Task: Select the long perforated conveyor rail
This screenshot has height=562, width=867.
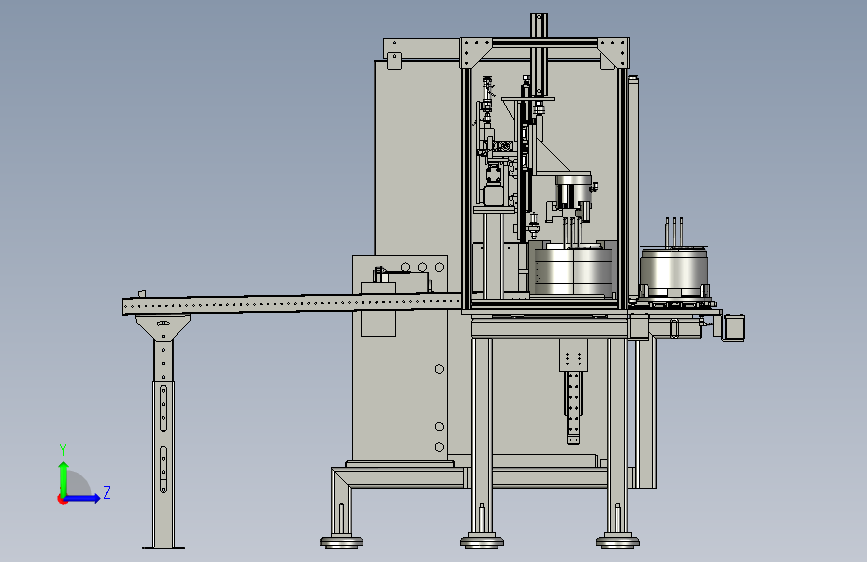Action: (291, 304)
